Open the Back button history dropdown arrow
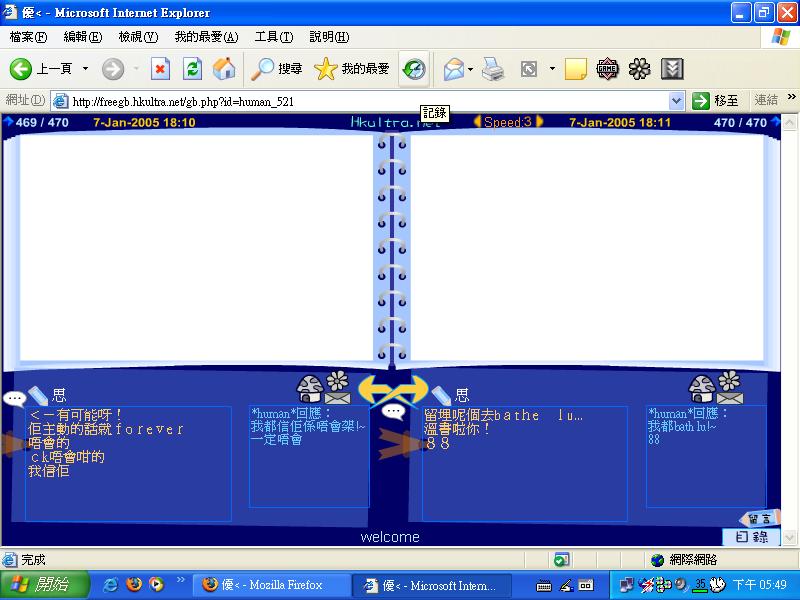This screenshot has width=800, height=600. click(85, 69)
